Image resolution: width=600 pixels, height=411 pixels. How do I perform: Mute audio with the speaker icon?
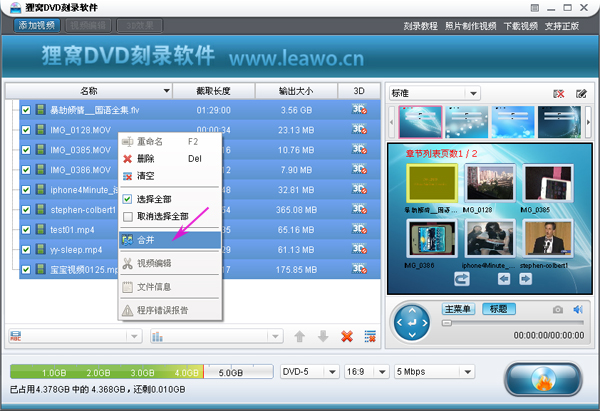pyautogui.click(x=578, y=309)
